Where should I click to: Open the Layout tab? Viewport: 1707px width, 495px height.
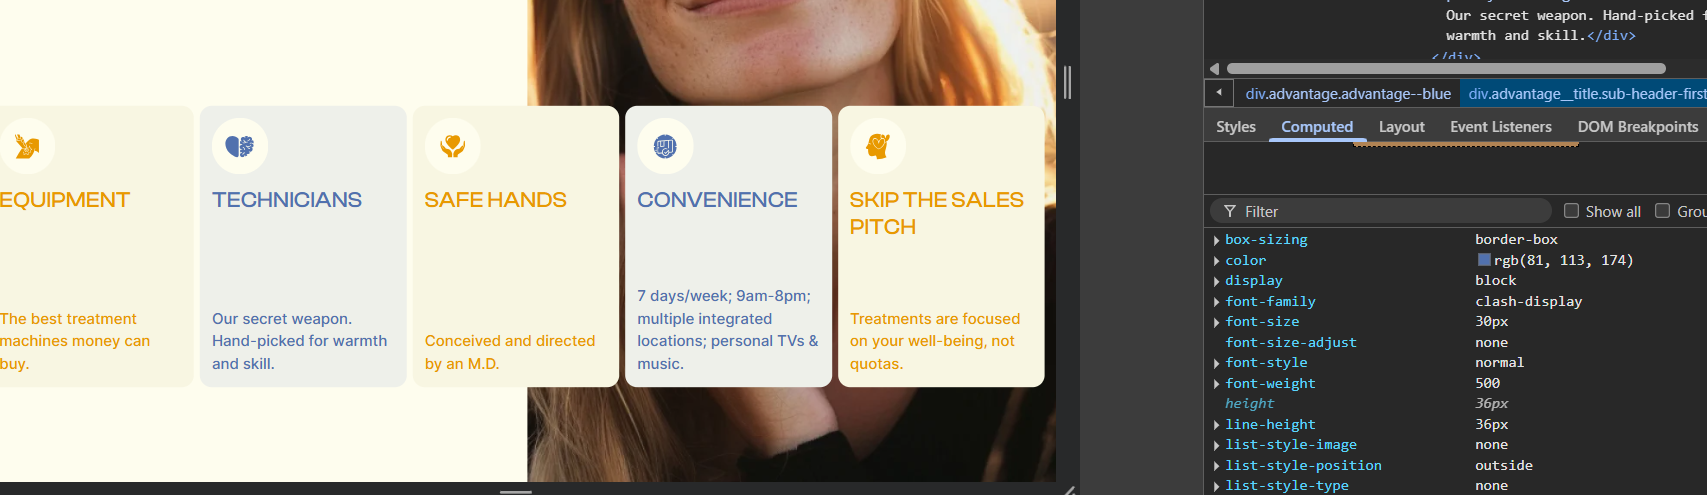click(1401, 127)
